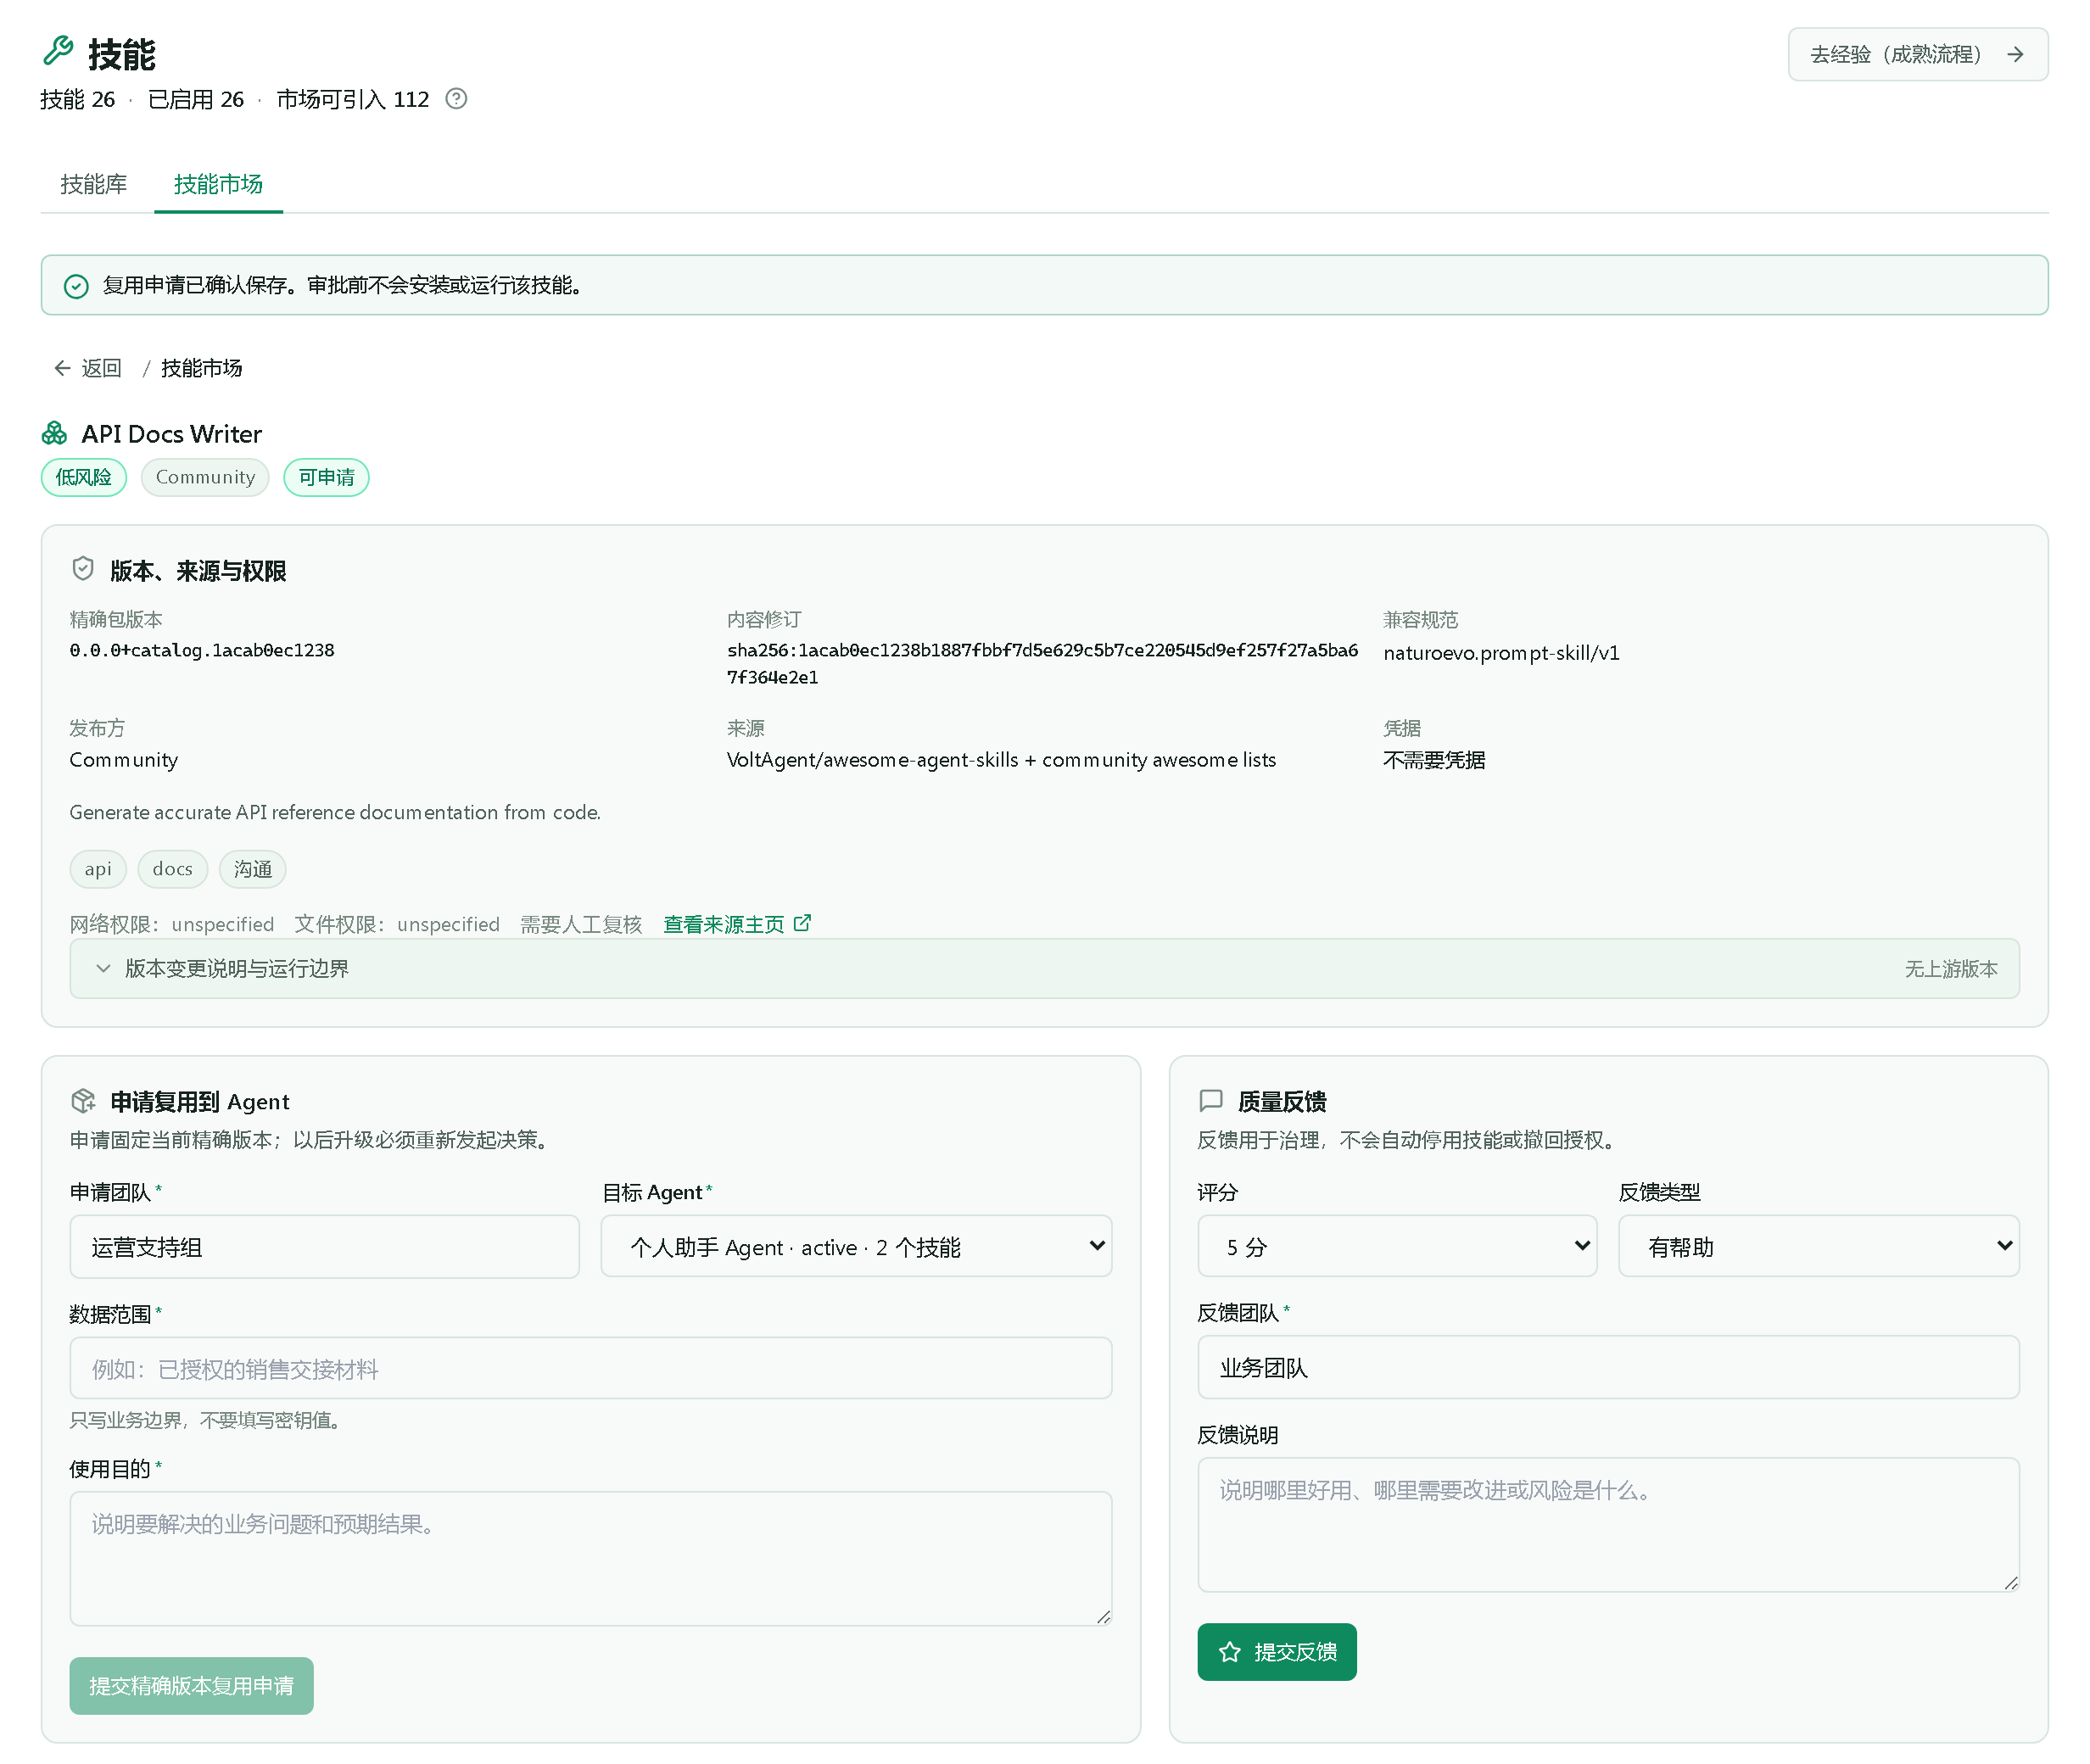Click the back arrow icon next to 返回
Image resolution: width=2090 pixels, height=1764 pixels.
click(x=62, y=368)
